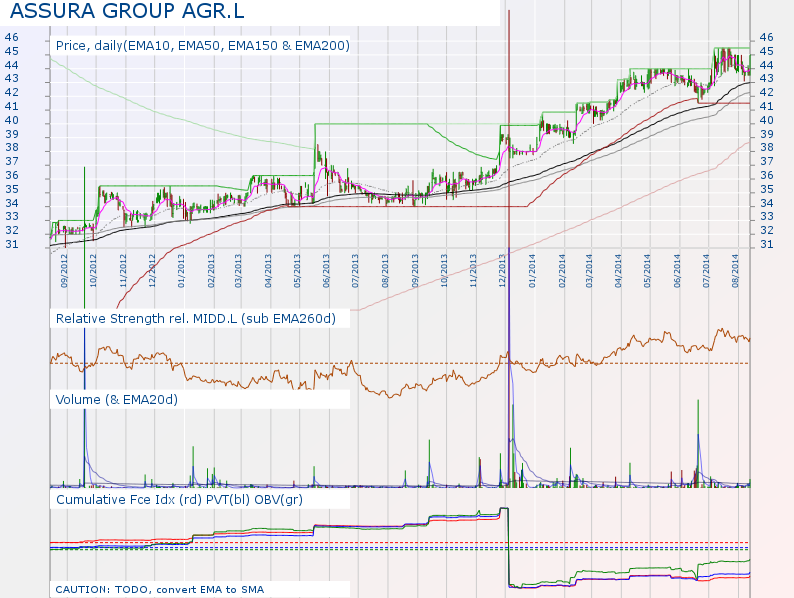This screenshot has height=598, width=794.
Task: Click the Price, daily EMA panel label
Action: [203, 46]
